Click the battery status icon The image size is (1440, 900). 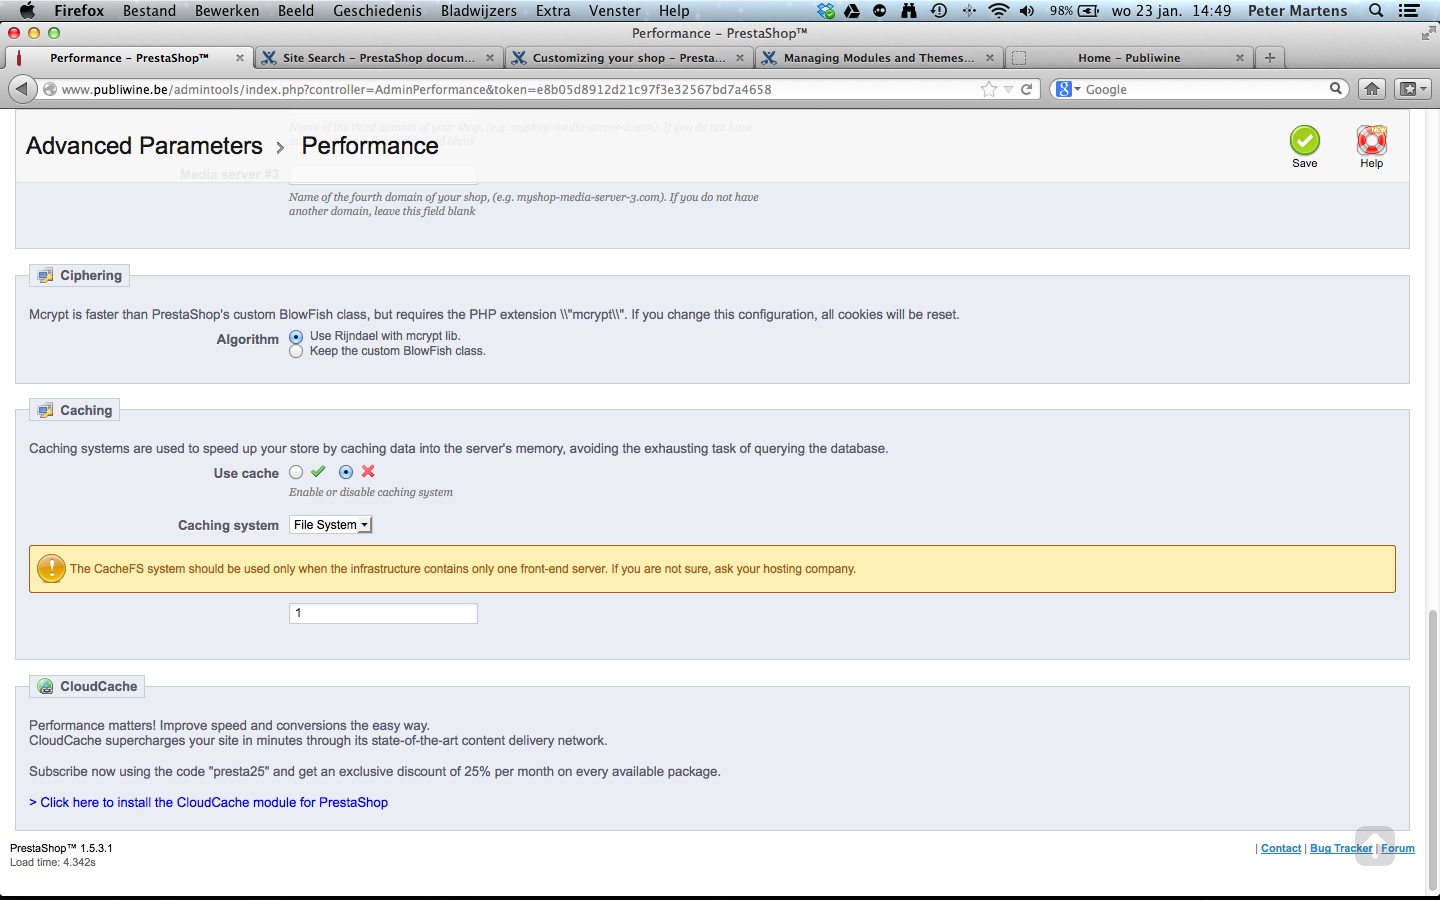click(x=1088, y=11)
